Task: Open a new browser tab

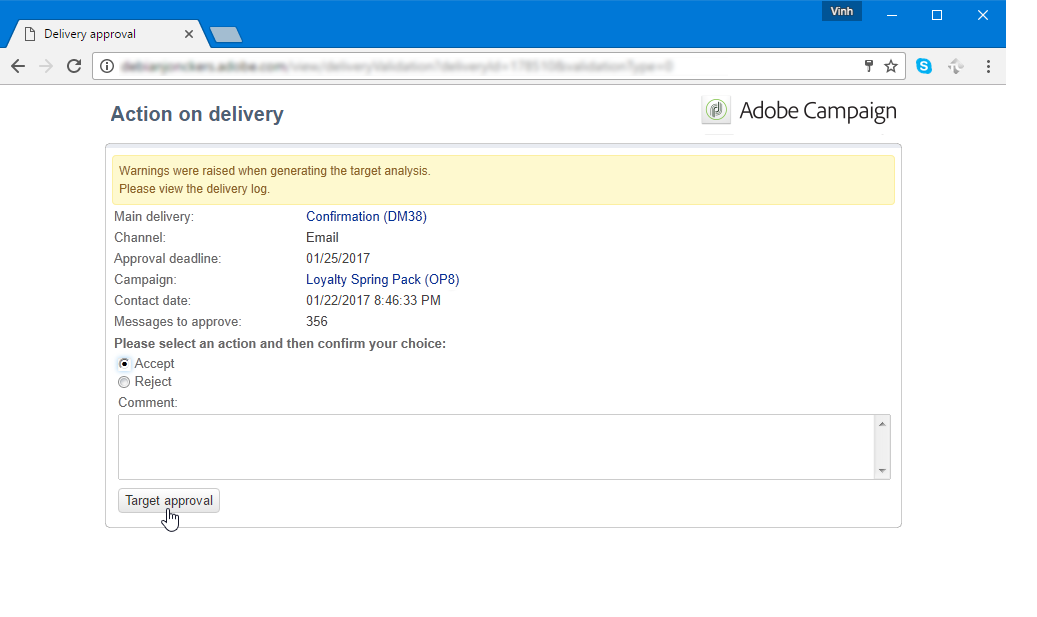Action: coord(226,35)
